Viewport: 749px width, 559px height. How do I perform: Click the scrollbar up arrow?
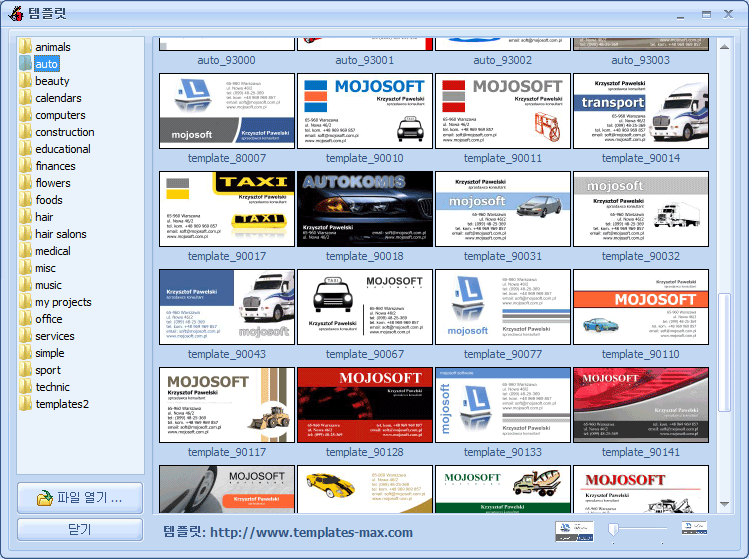point(724,47)
